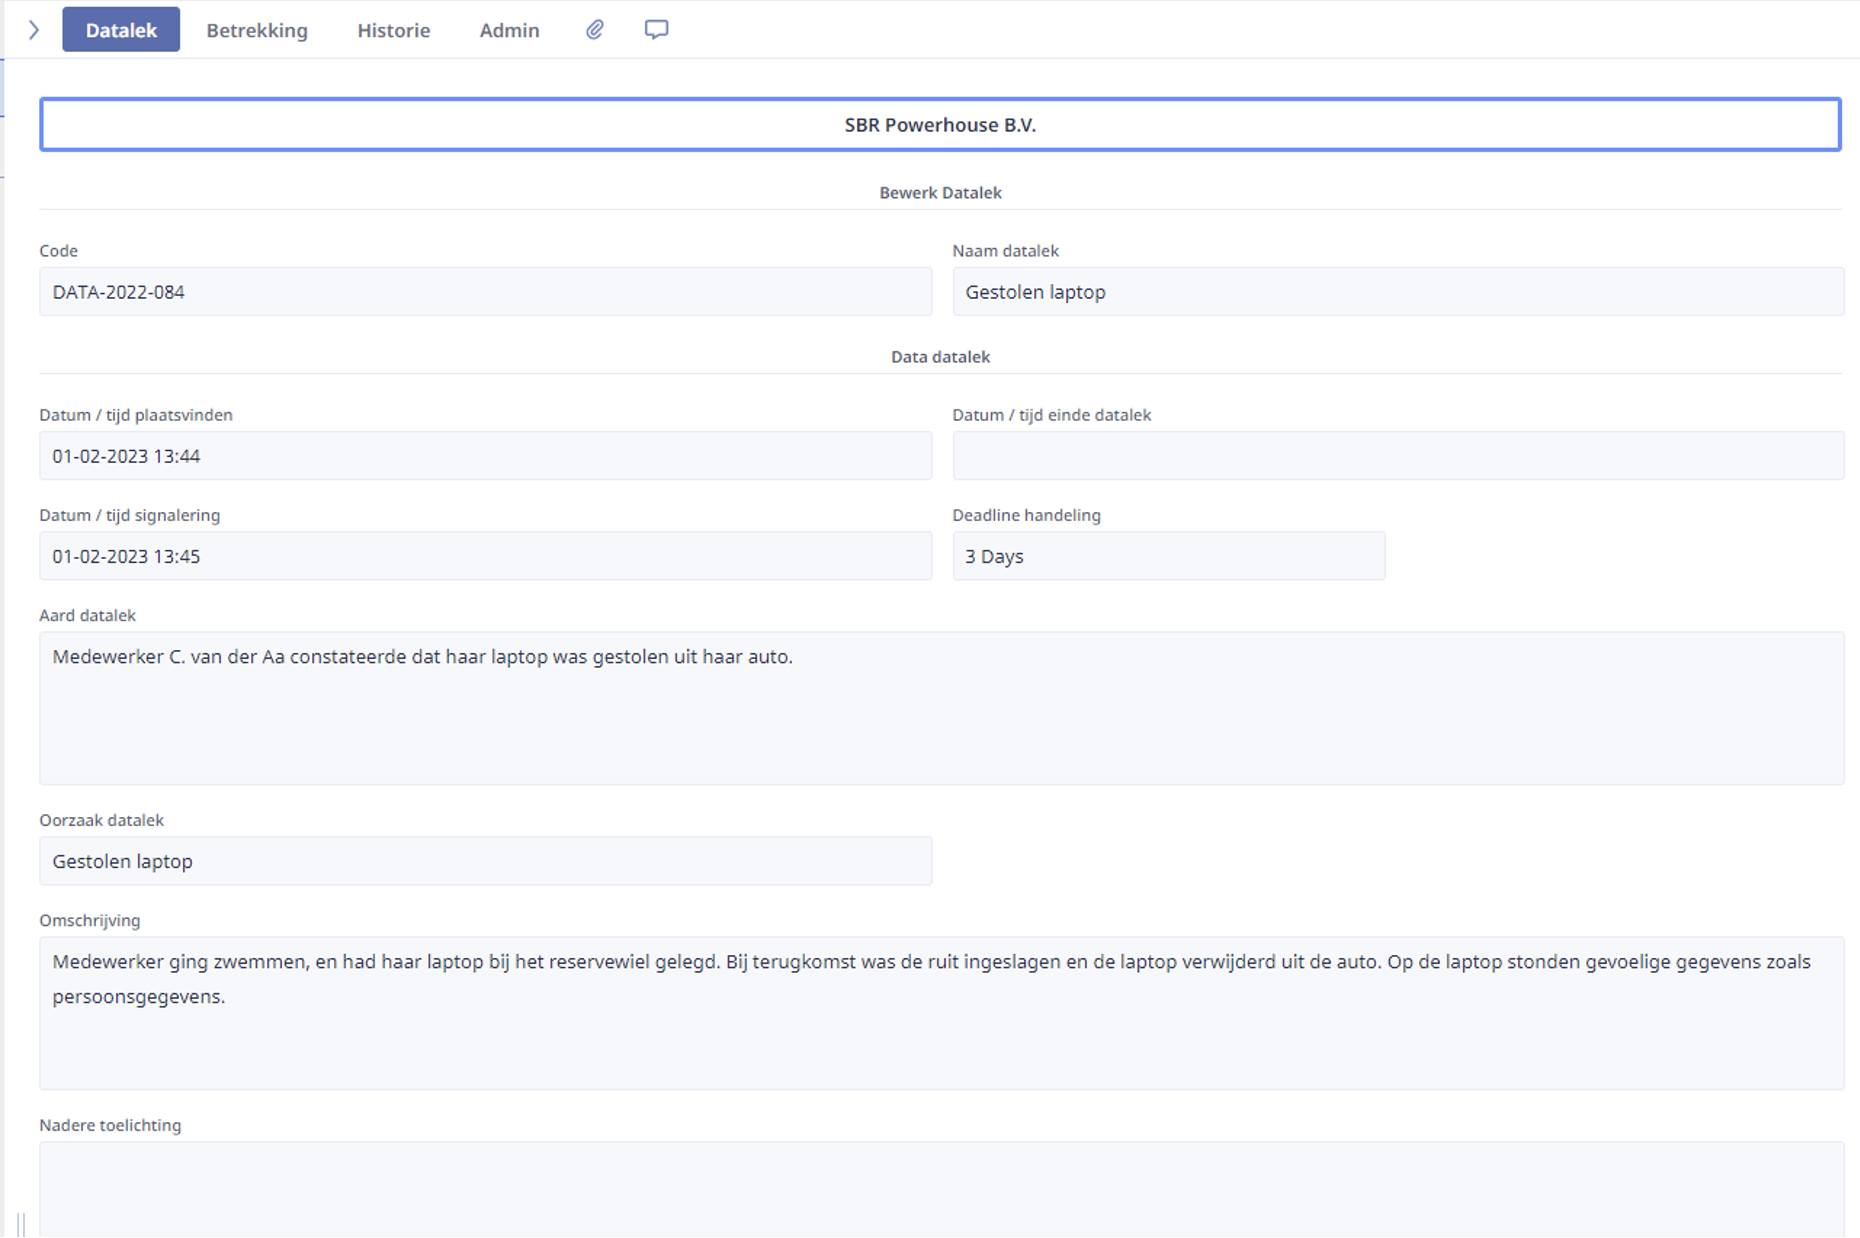The height and width of the screenshot is (1238, 1860).
Task: Click the Datum / tijd signalering field
Action: point(486,556)
